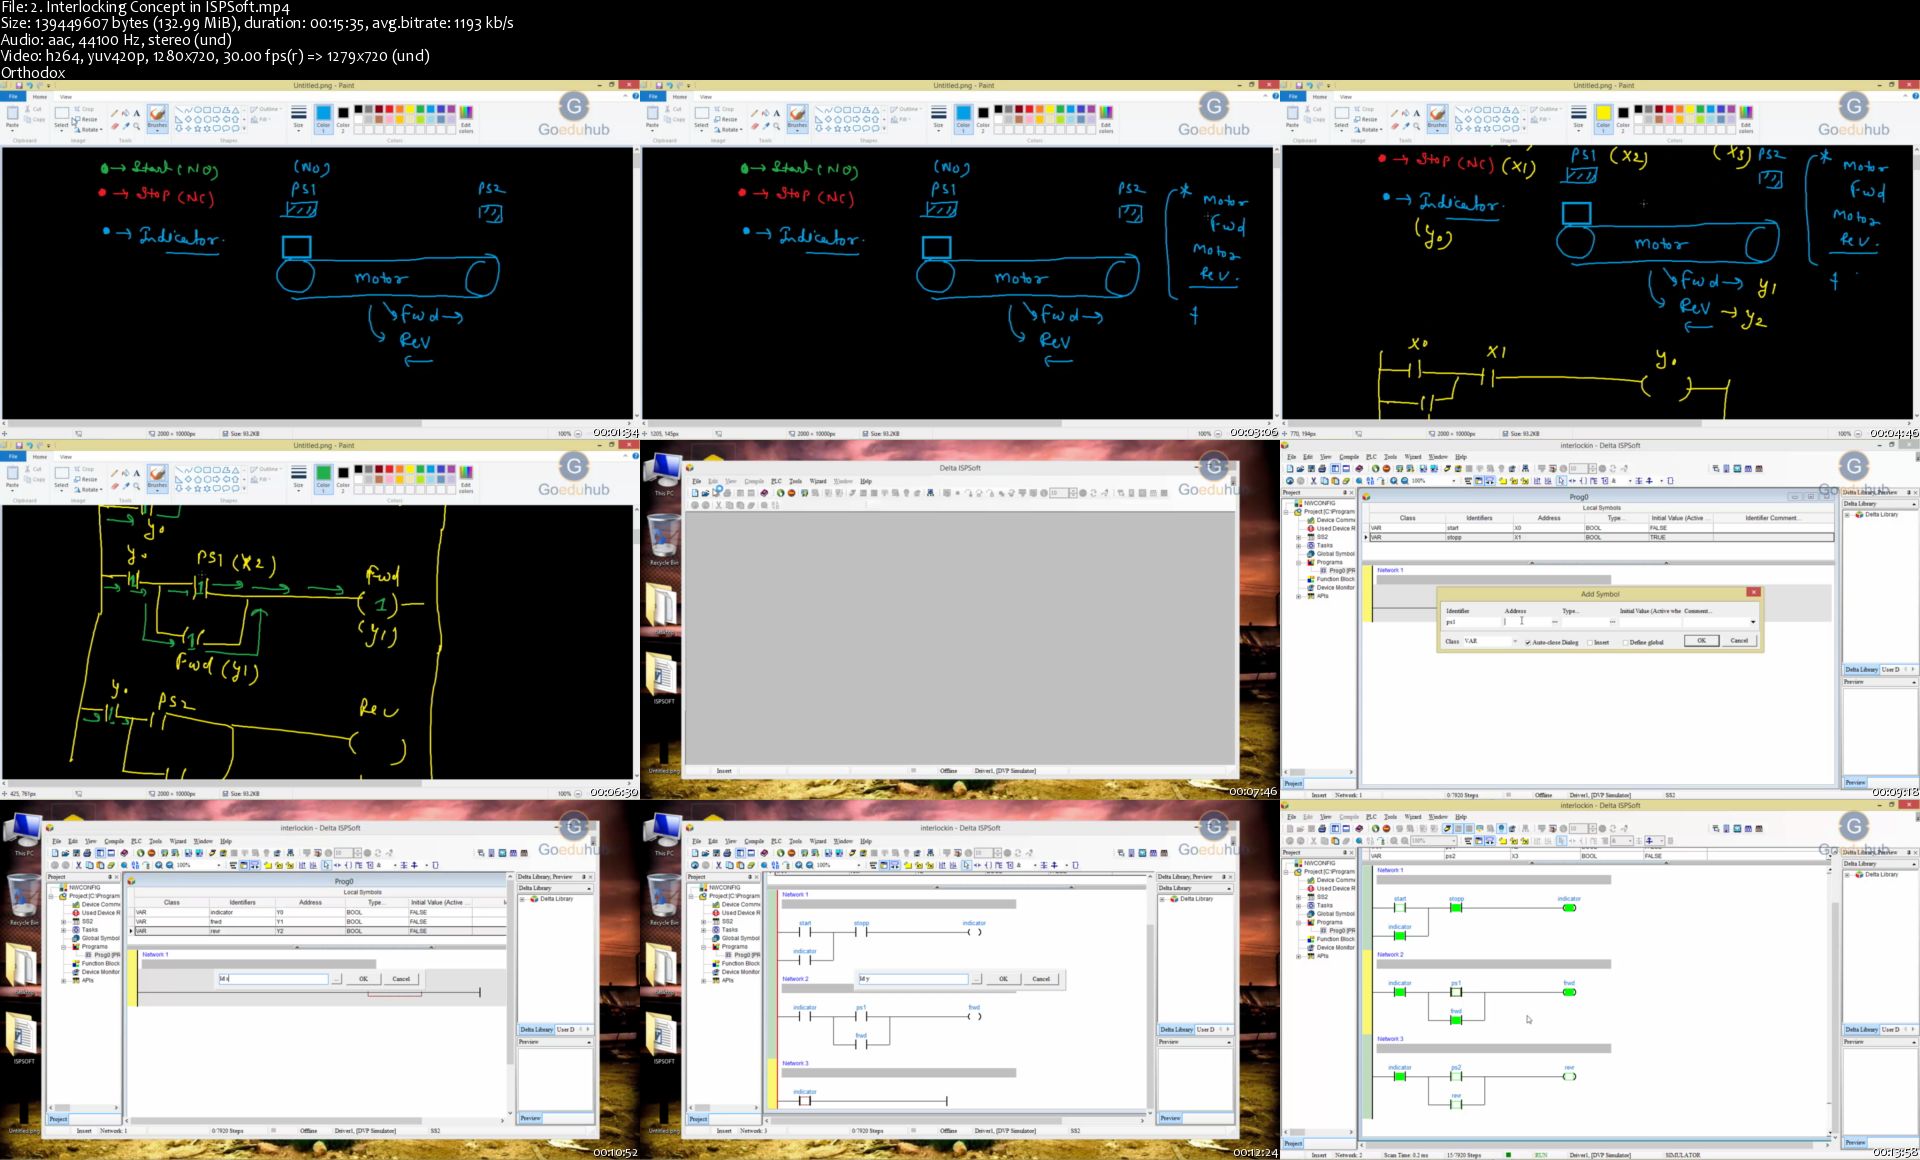
Task: Open This PC desktop icon in 00:12:24 frame
Action: (x=663, y=835)
